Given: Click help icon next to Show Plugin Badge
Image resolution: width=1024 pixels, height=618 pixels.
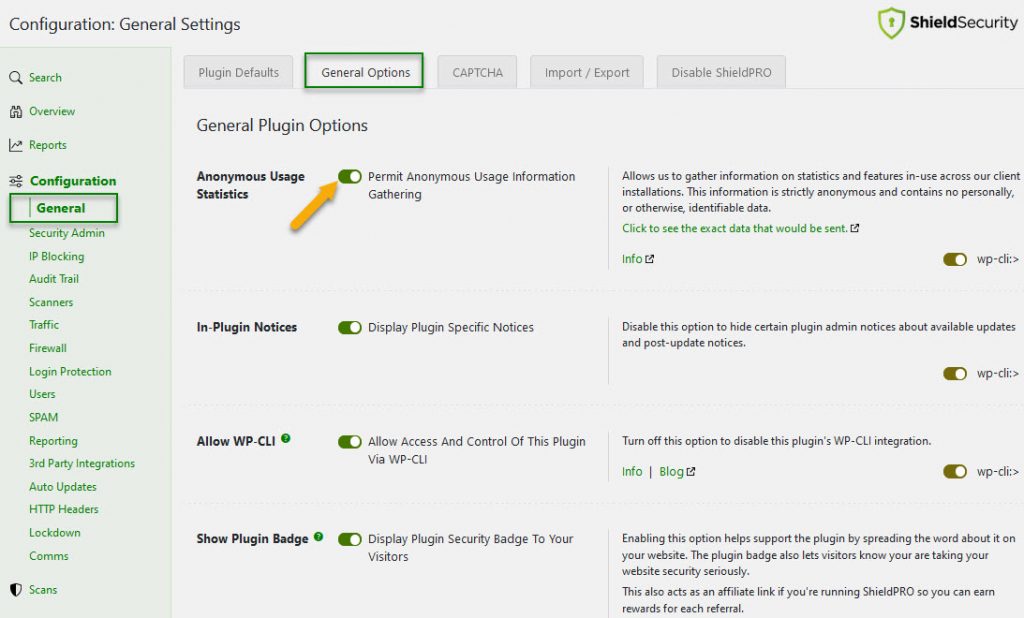Looking at the screenshot, I should coord(319,536).
